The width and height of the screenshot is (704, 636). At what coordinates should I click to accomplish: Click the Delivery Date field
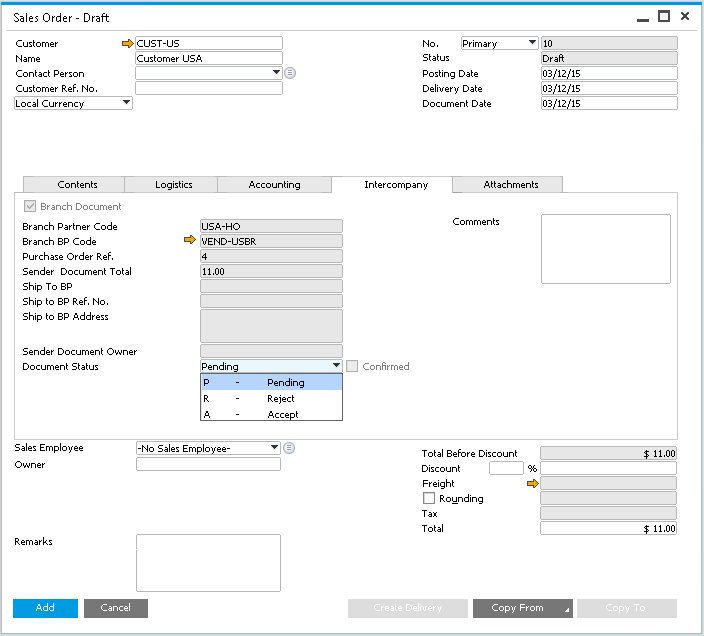pyautogui.click(x=609, y=88)
